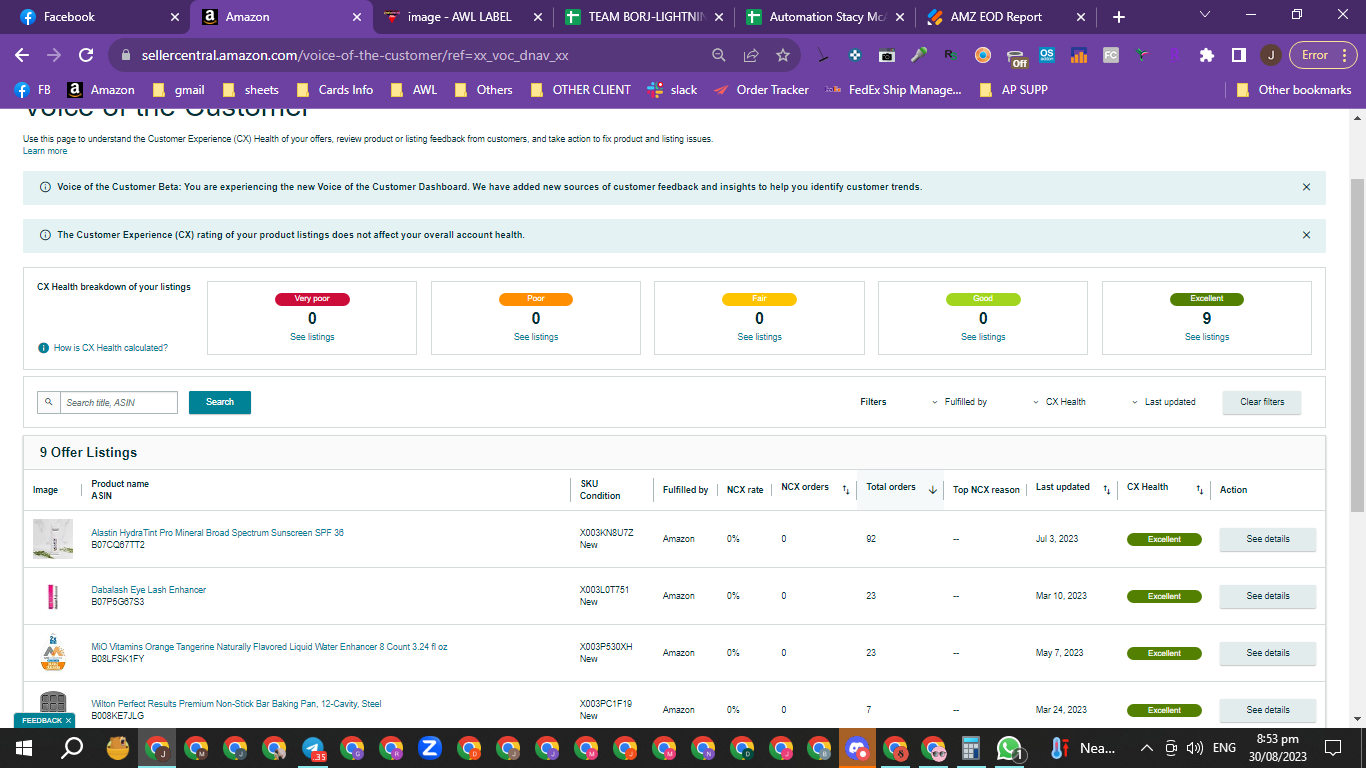
Task: Dismiss the Voice of the Customer Beta banner
Action: [x=1306, y=187]
